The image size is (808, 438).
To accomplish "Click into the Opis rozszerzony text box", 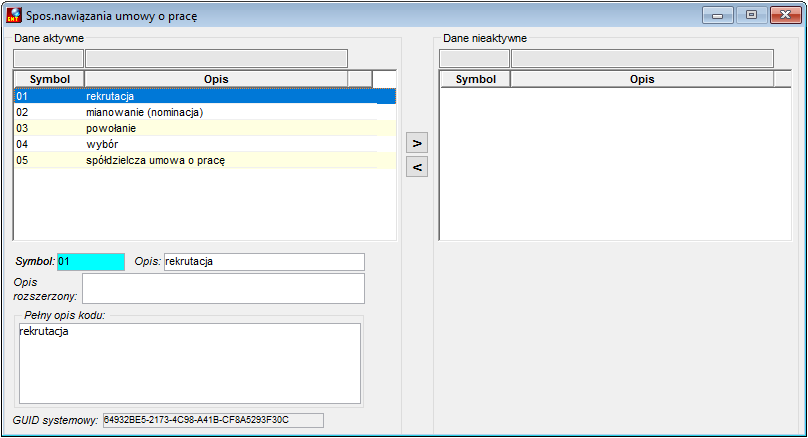I will (x=223, y=289).
